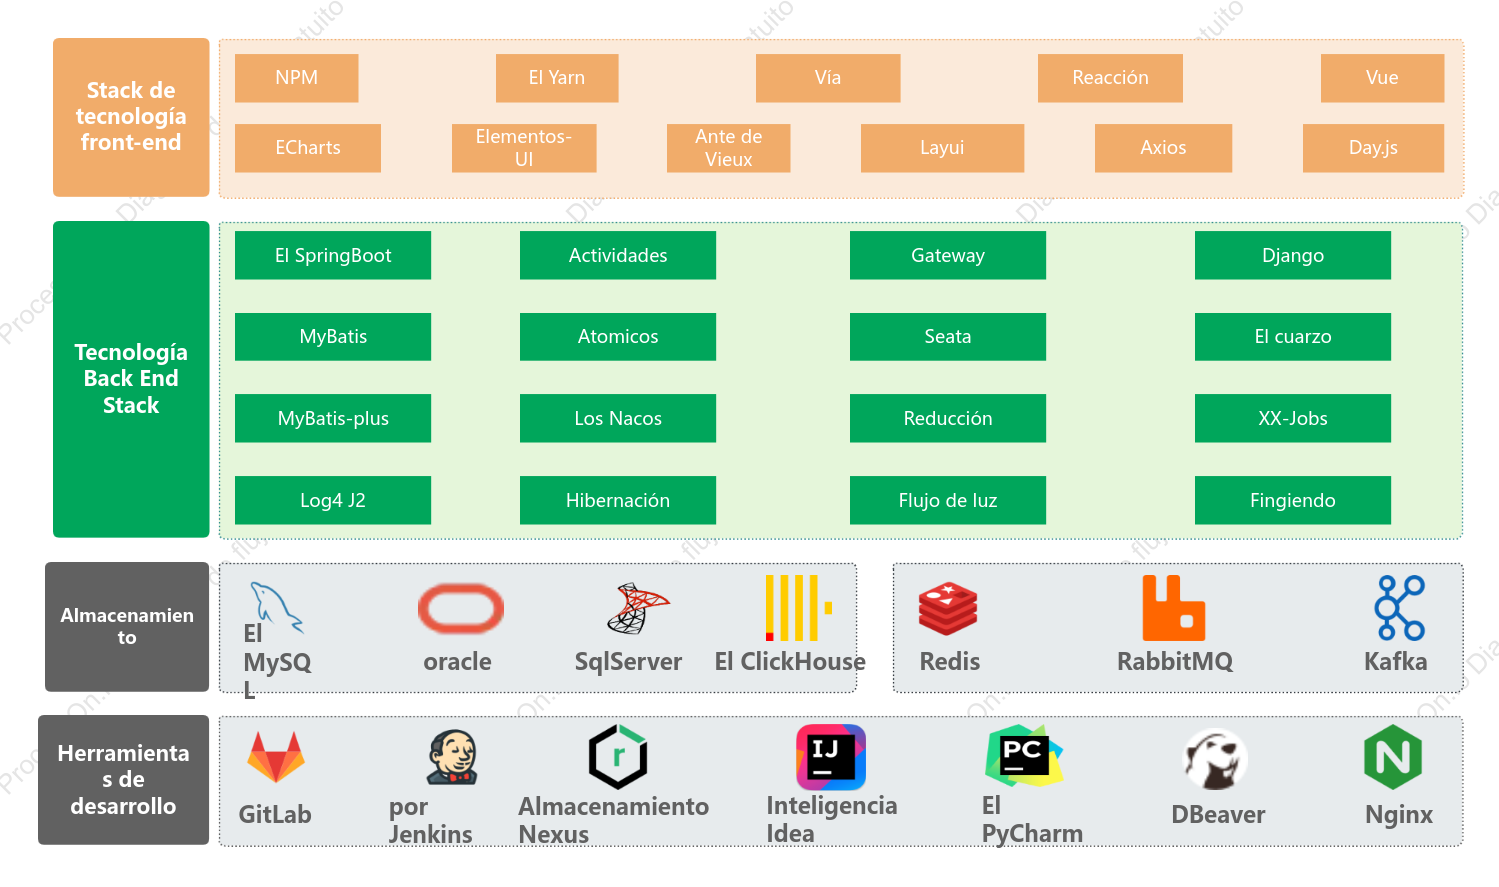Click the Flujo de luz box
This screenshot has height=887, width=1499.
(948, 500)
